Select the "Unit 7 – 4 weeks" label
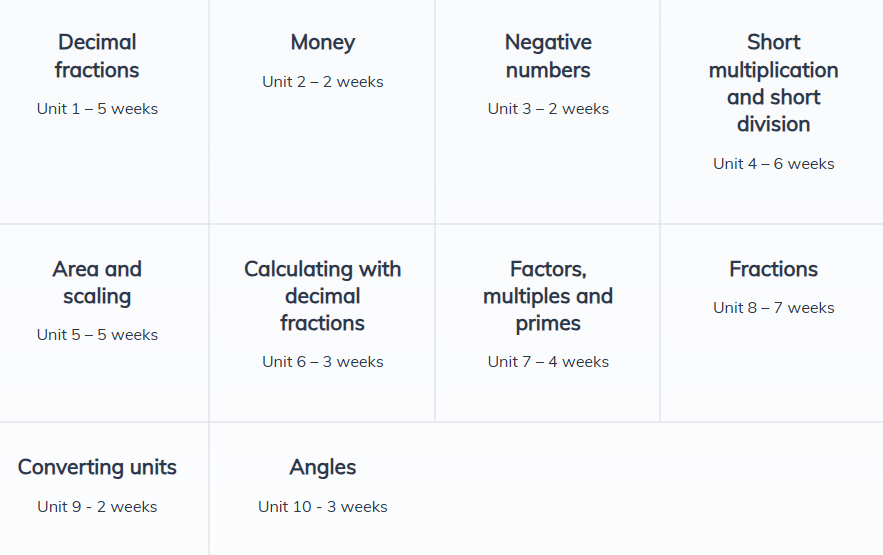Screen dimensions: 883x555 click(x=548, y=362)
